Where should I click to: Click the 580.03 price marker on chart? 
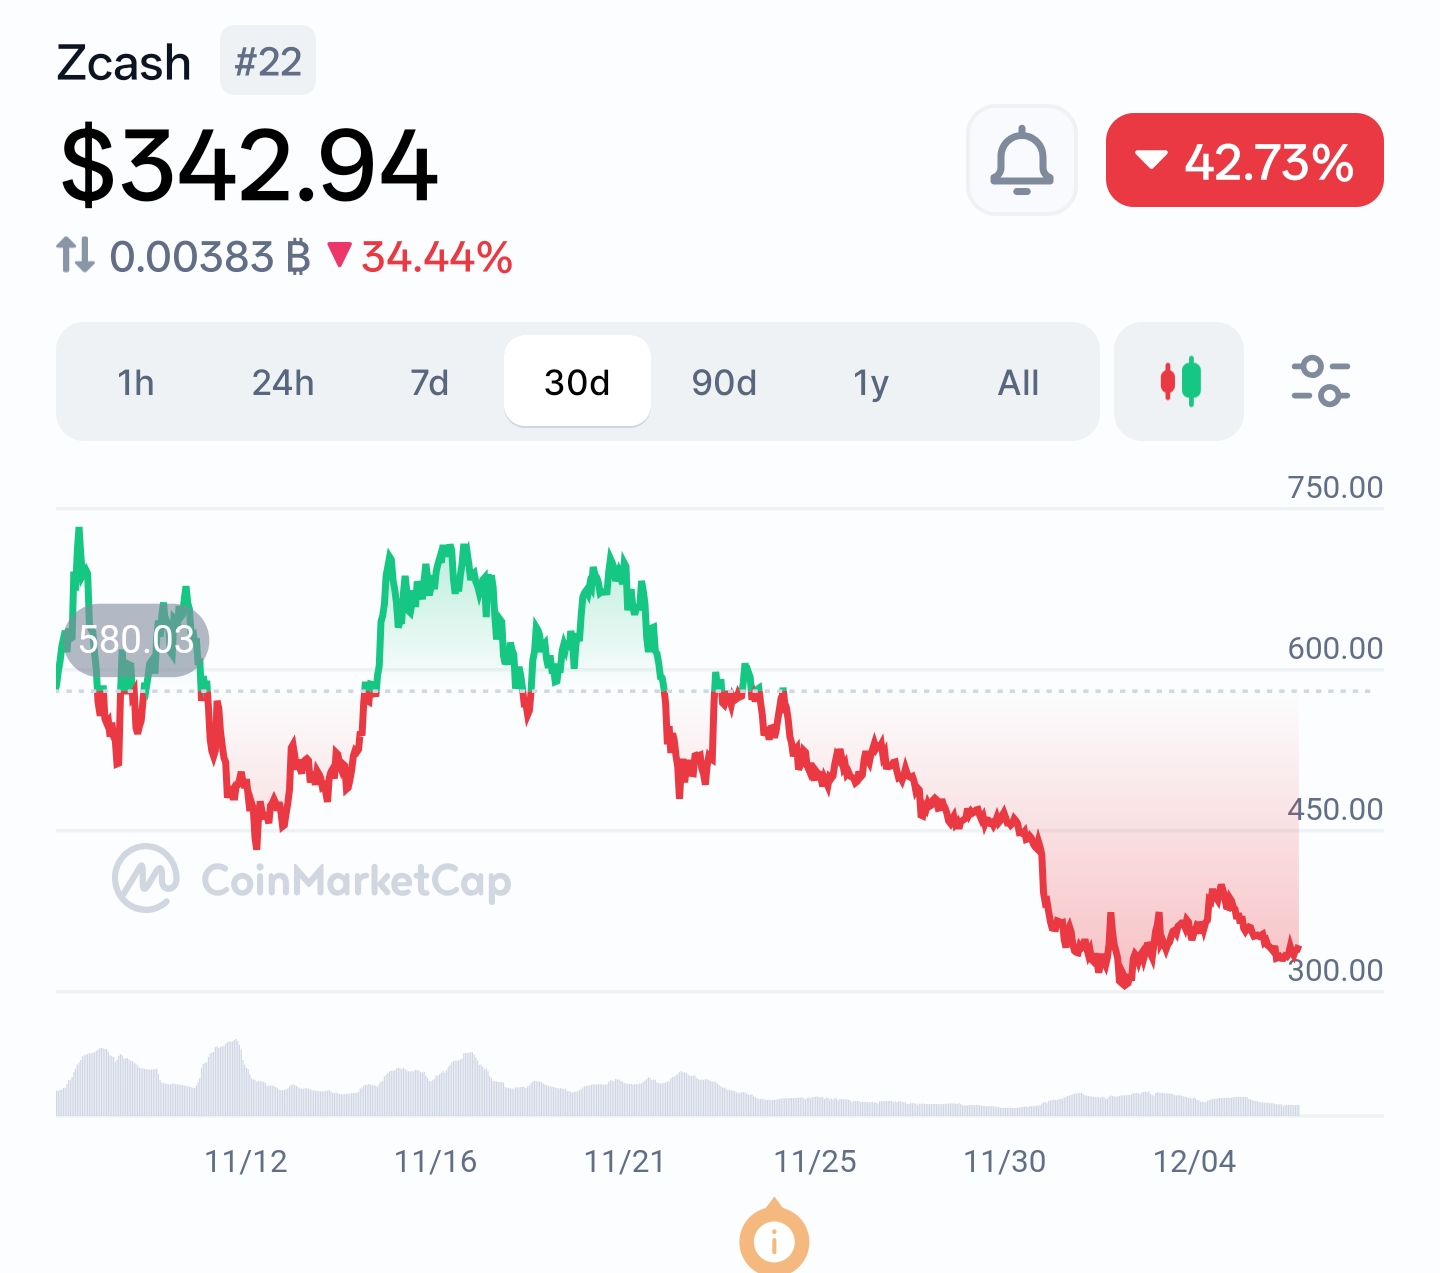coord(136,640)
